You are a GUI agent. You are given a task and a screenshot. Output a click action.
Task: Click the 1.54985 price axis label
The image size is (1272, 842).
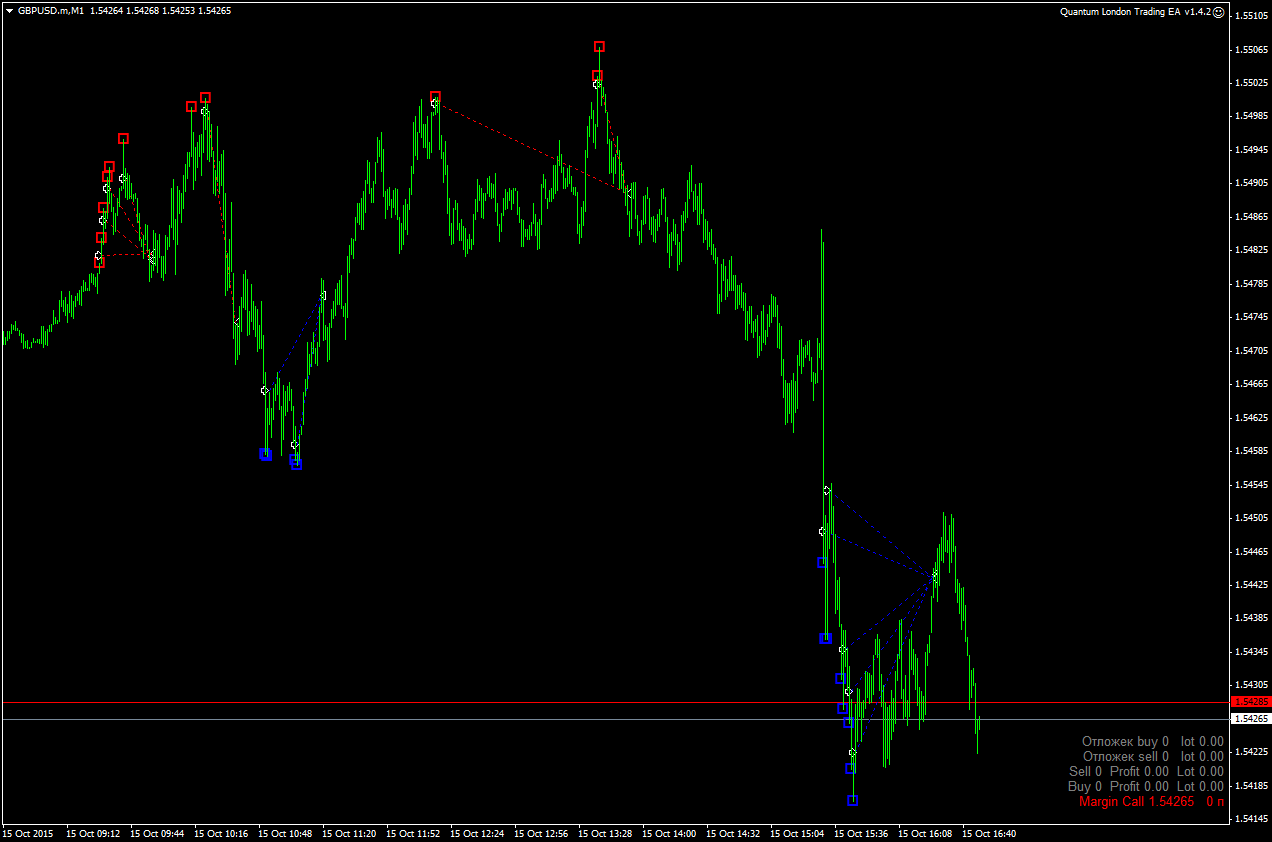coord(1253,116)
